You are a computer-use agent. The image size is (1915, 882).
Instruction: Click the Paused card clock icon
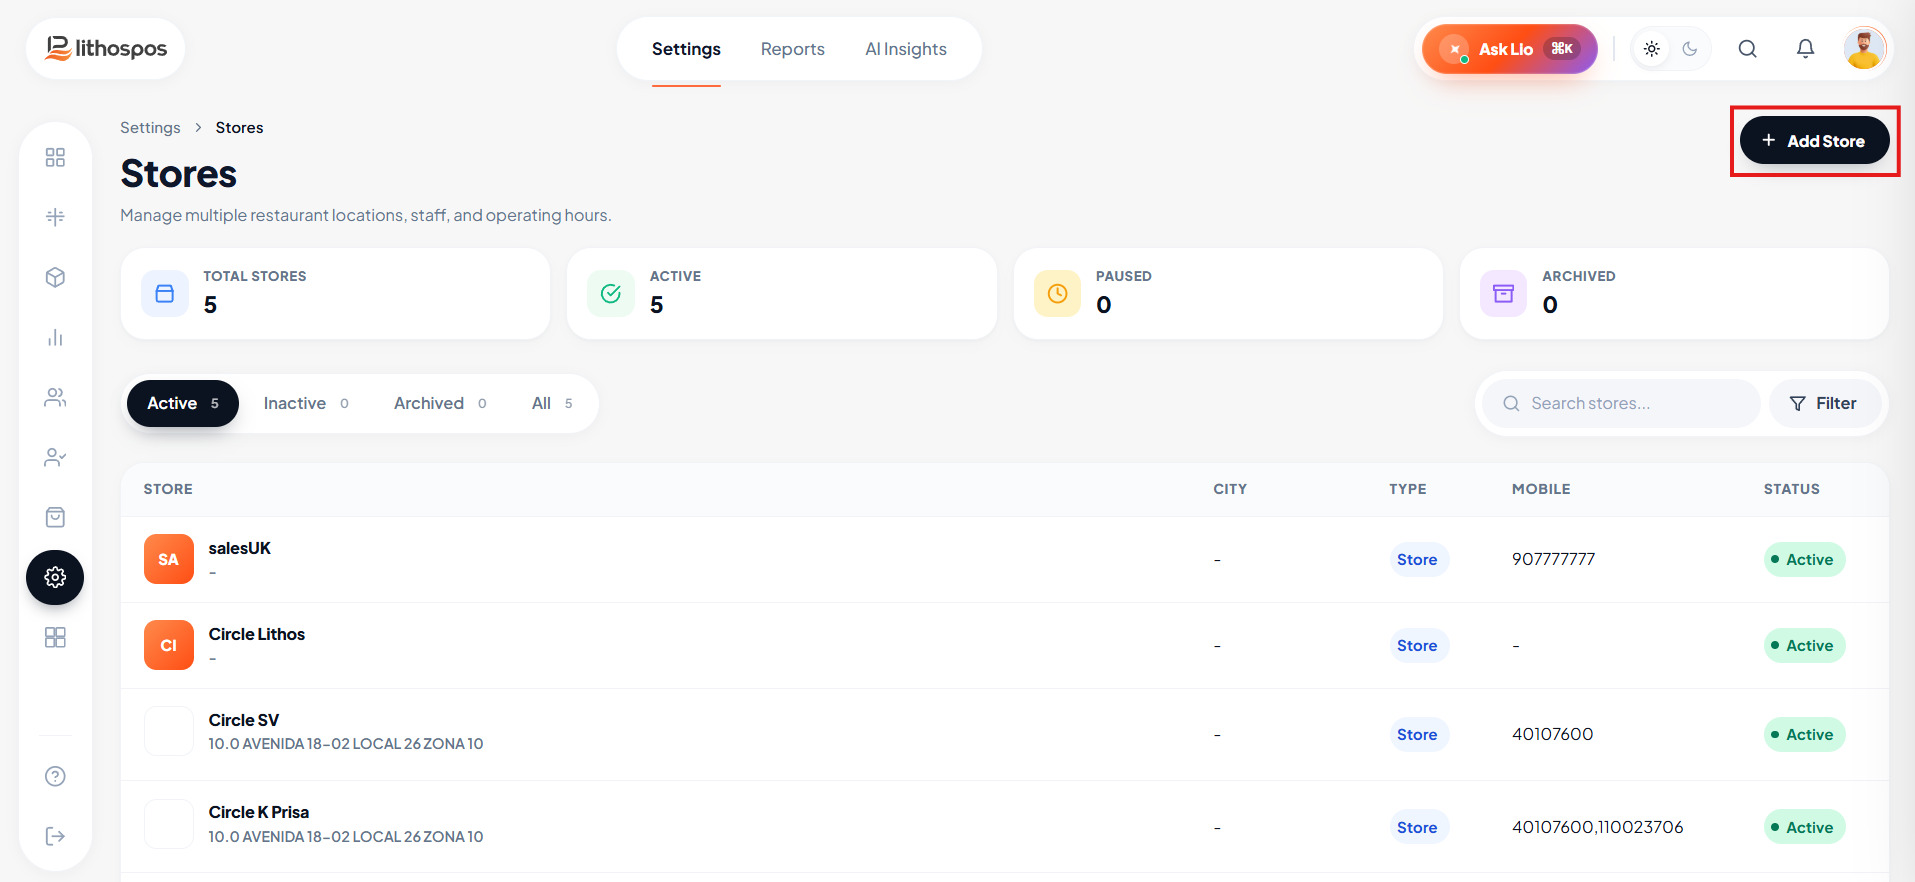point(1057,293)
